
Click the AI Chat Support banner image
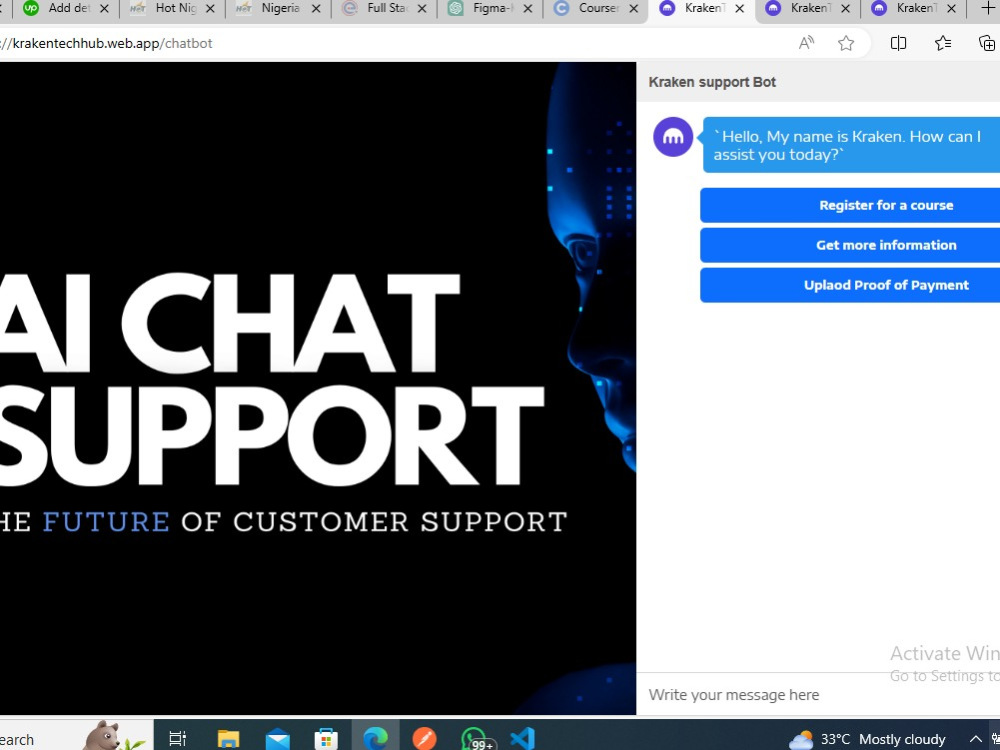[x=318, y=388]
